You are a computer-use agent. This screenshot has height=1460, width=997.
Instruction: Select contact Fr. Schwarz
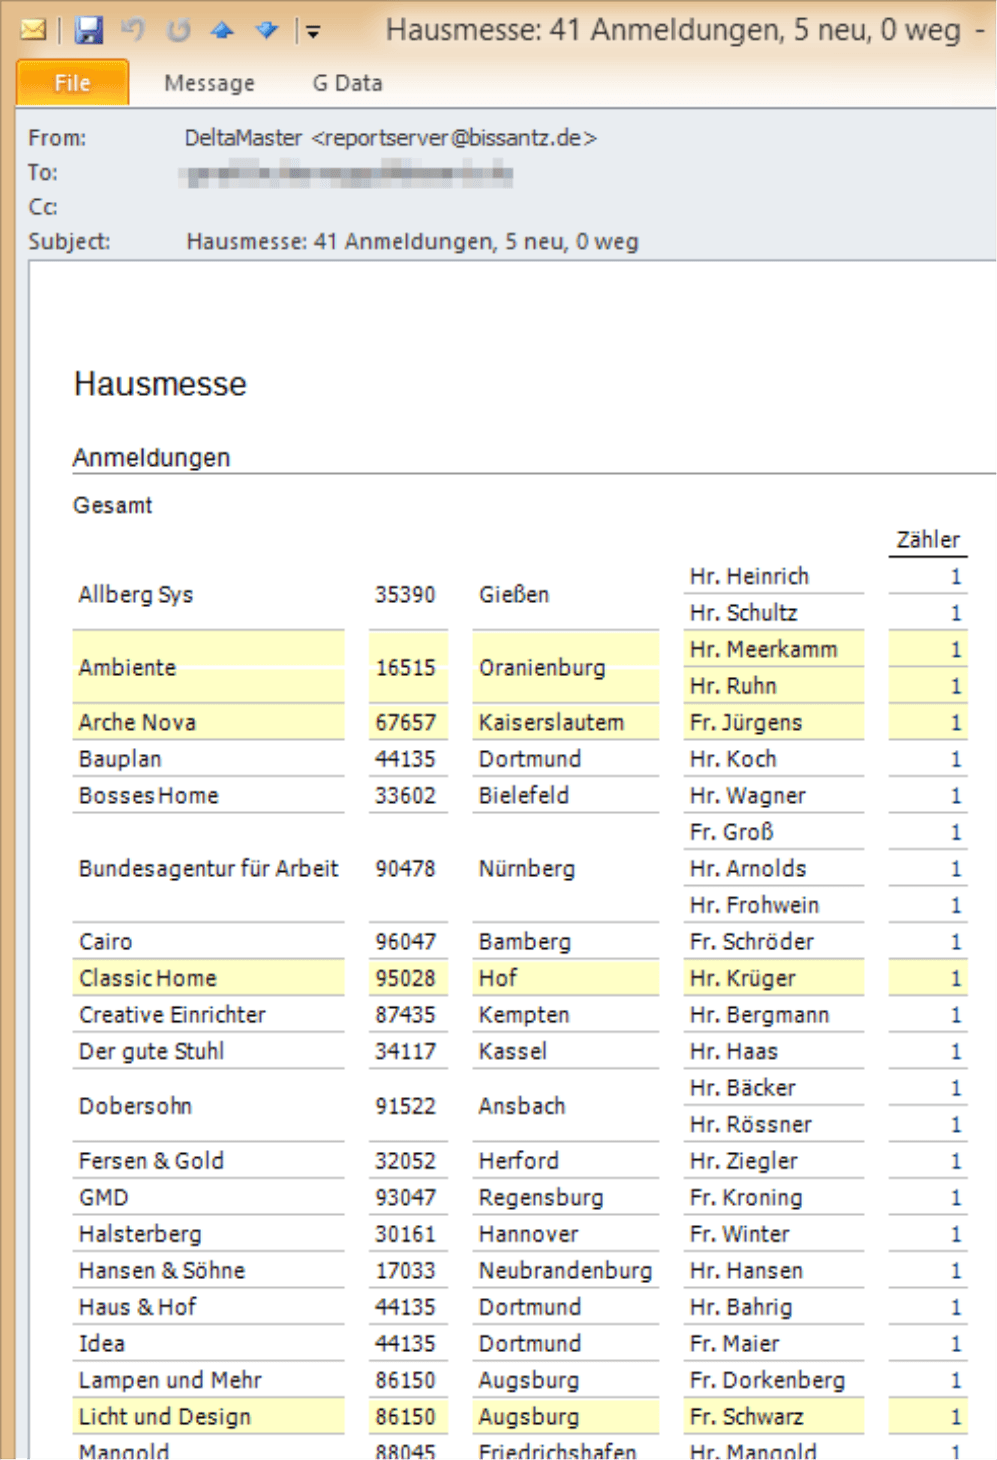tap(746, 1416)
